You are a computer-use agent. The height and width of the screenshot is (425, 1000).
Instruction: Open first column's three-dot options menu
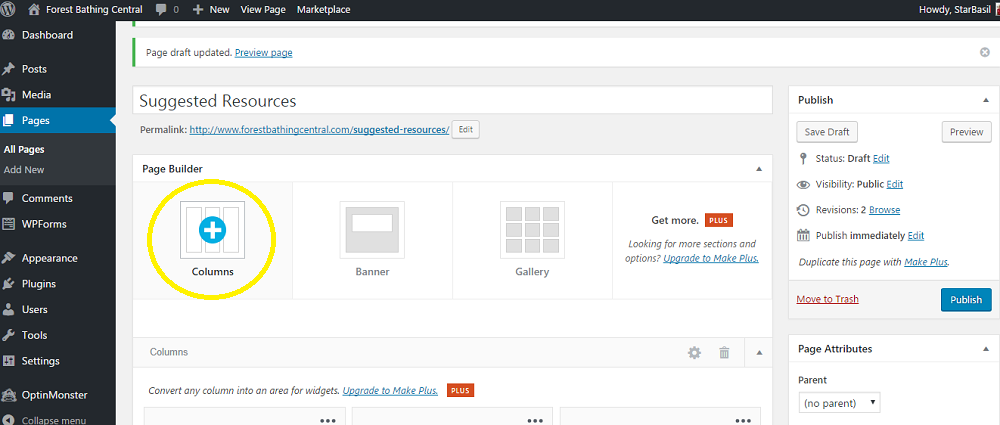pos(327,421)
